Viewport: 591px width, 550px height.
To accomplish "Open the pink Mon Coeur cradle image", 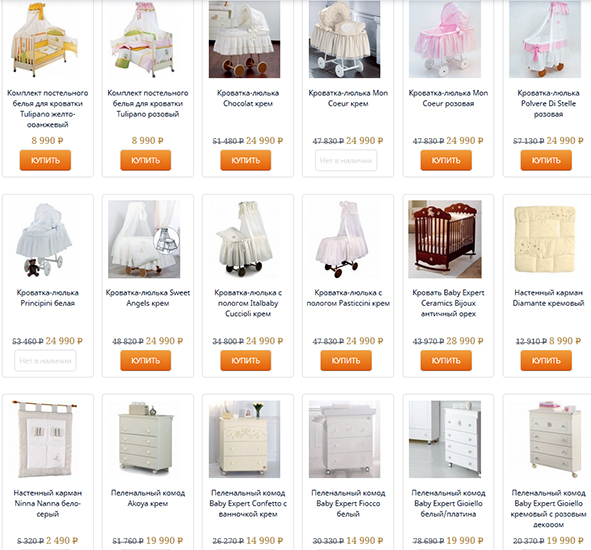I will click(x=445, y=39).
